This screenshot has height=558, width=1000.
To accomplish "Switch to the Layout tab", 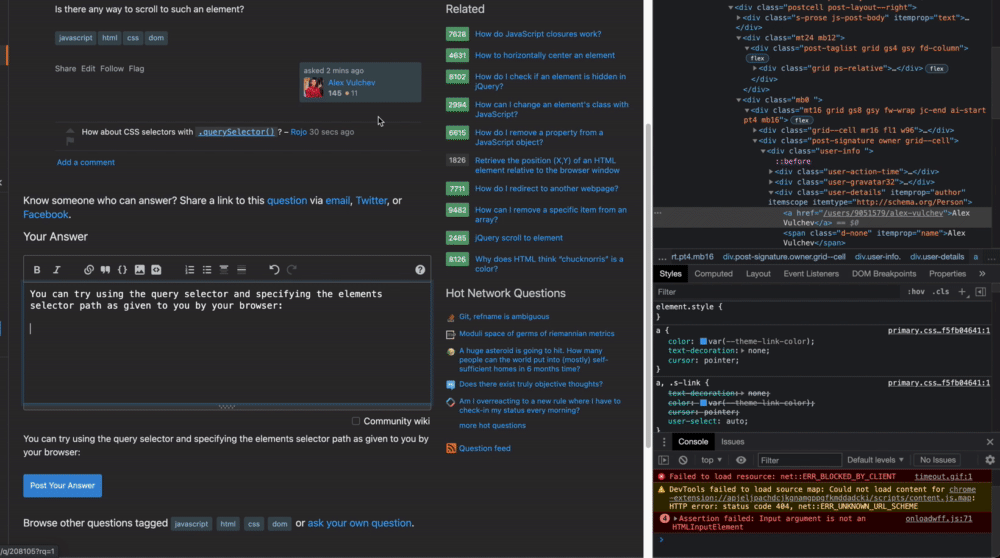I will (758, 274).
